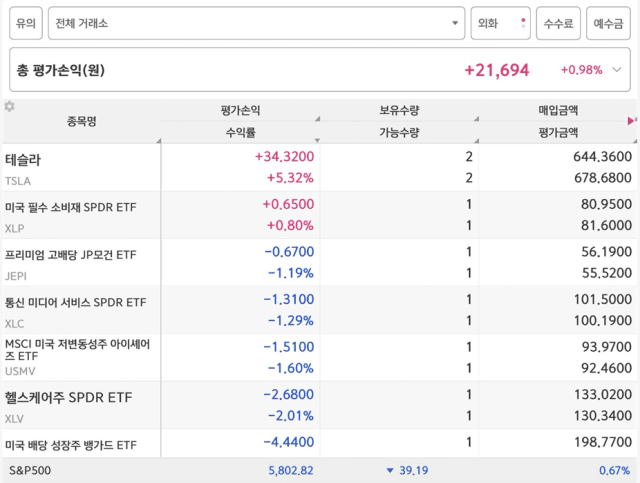This screenshot has height=483, width=640.
Task: Click USMV loss value -1.5100
Action: [x=289, y=347]
